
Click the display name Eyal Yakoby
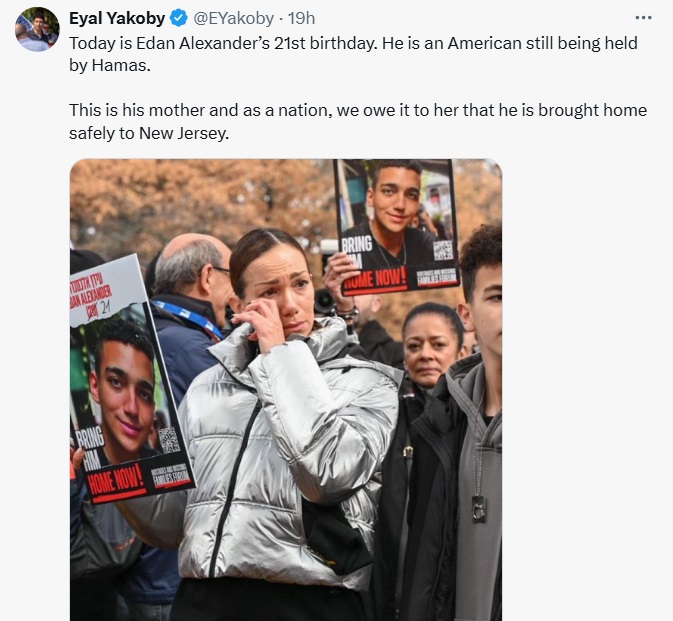tap(117, 18)
